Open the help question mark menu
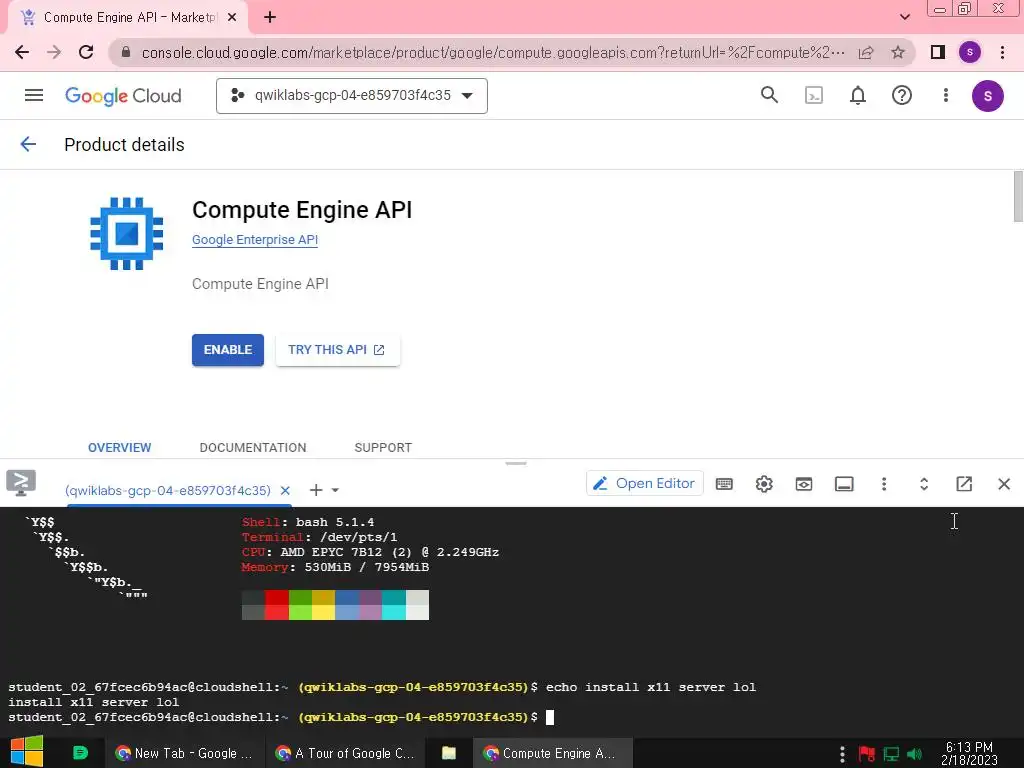 (x=902, y=96)
